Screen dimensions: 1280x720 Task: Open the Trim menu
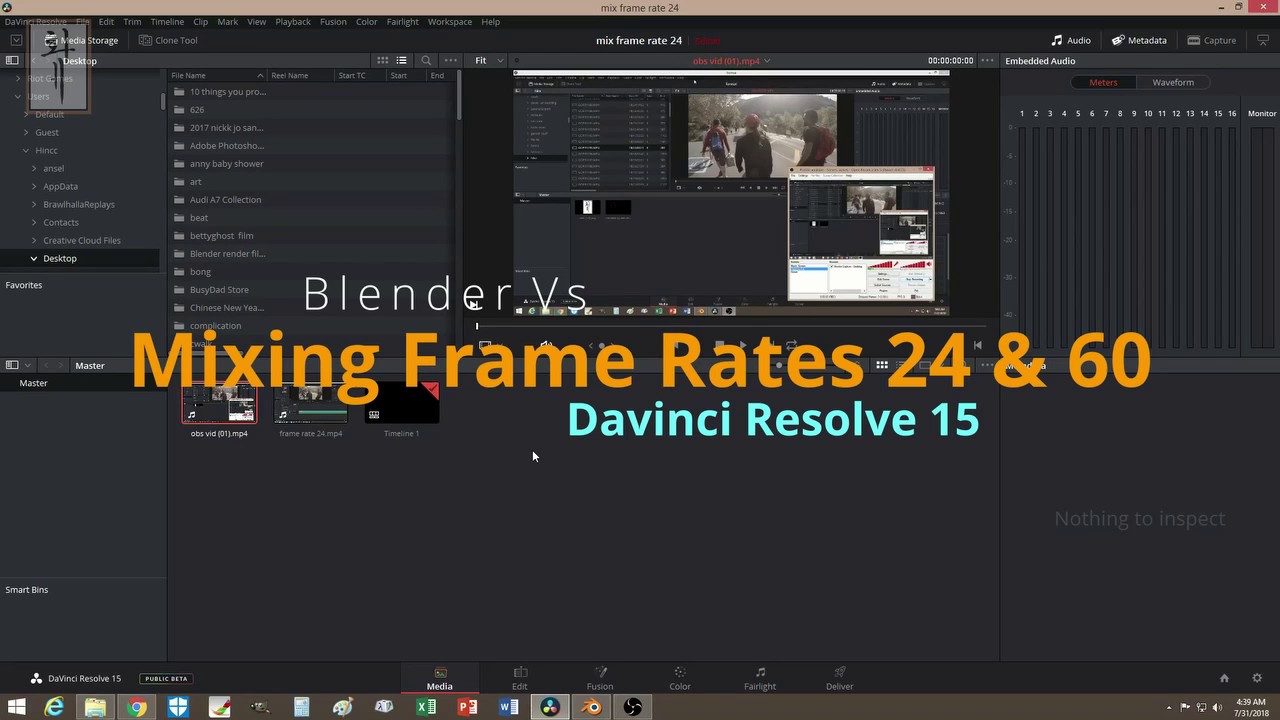tap(132, 21)
